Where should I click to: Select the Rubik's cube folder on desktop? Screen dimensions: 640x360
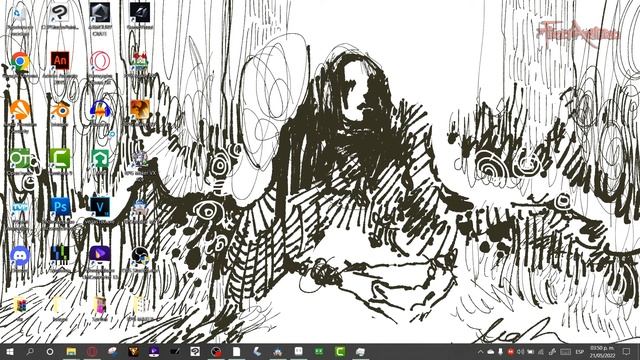20,305
